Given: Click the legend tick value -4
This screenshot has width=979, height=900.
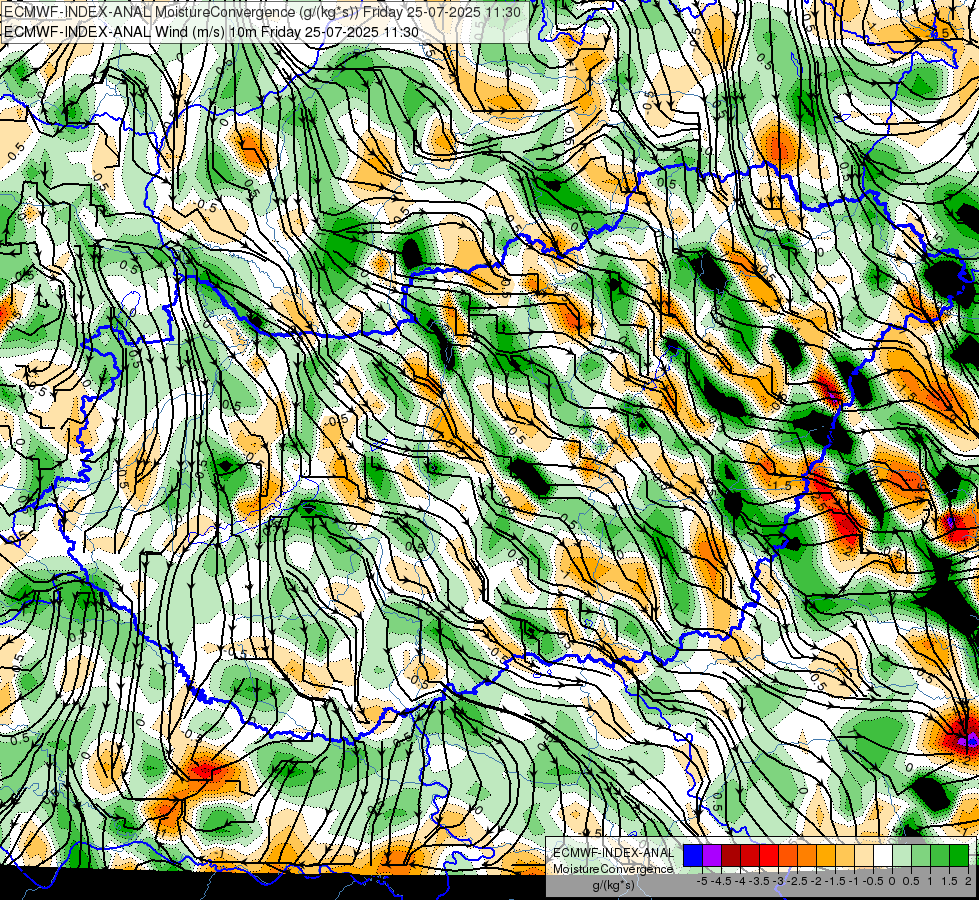Looking at the screenshot, I should [740, 881].
